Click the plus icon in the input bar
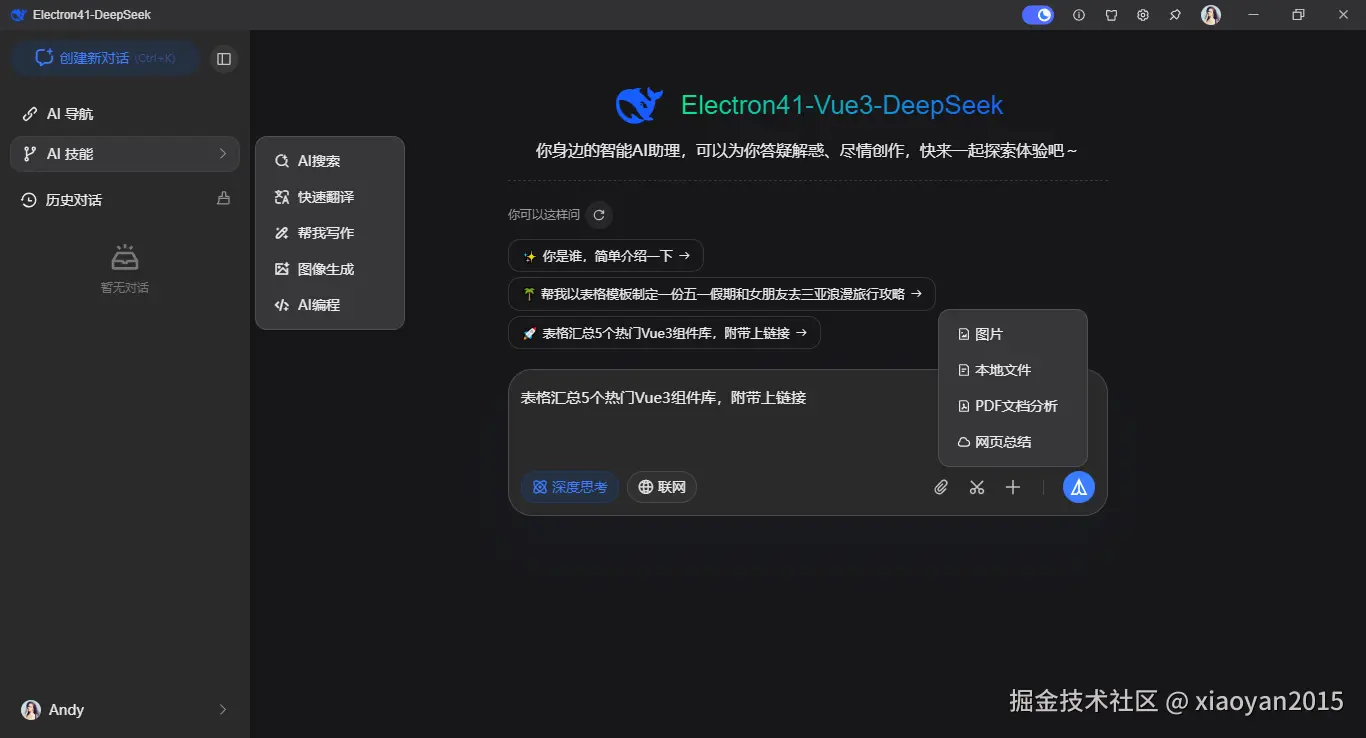The image size is (1366, 738). click(1013, 487)
